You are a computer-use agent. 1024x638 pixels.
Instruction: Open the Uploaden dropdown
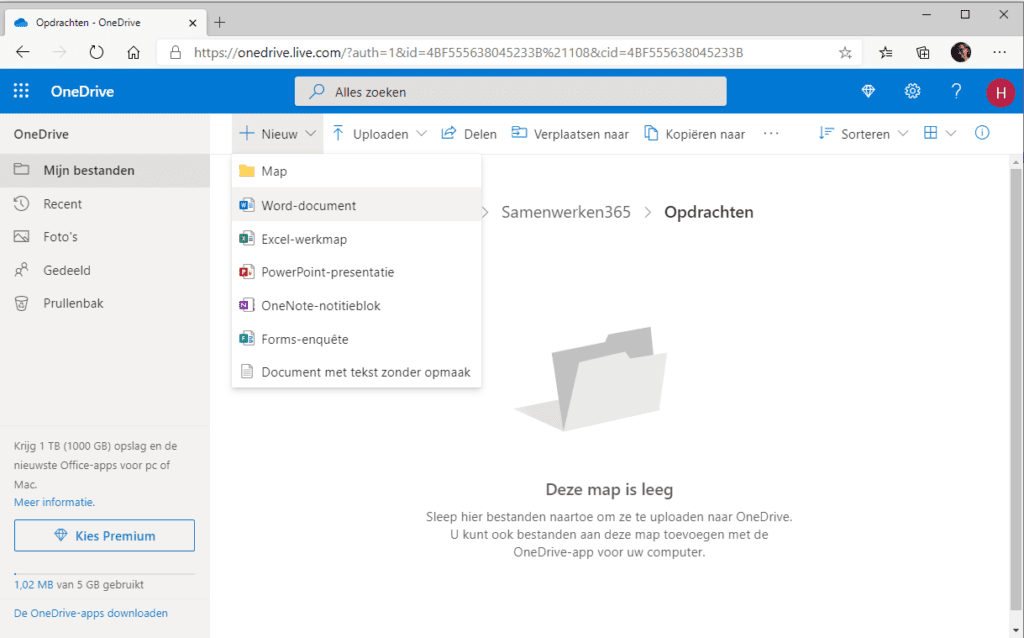coord(379,134)
